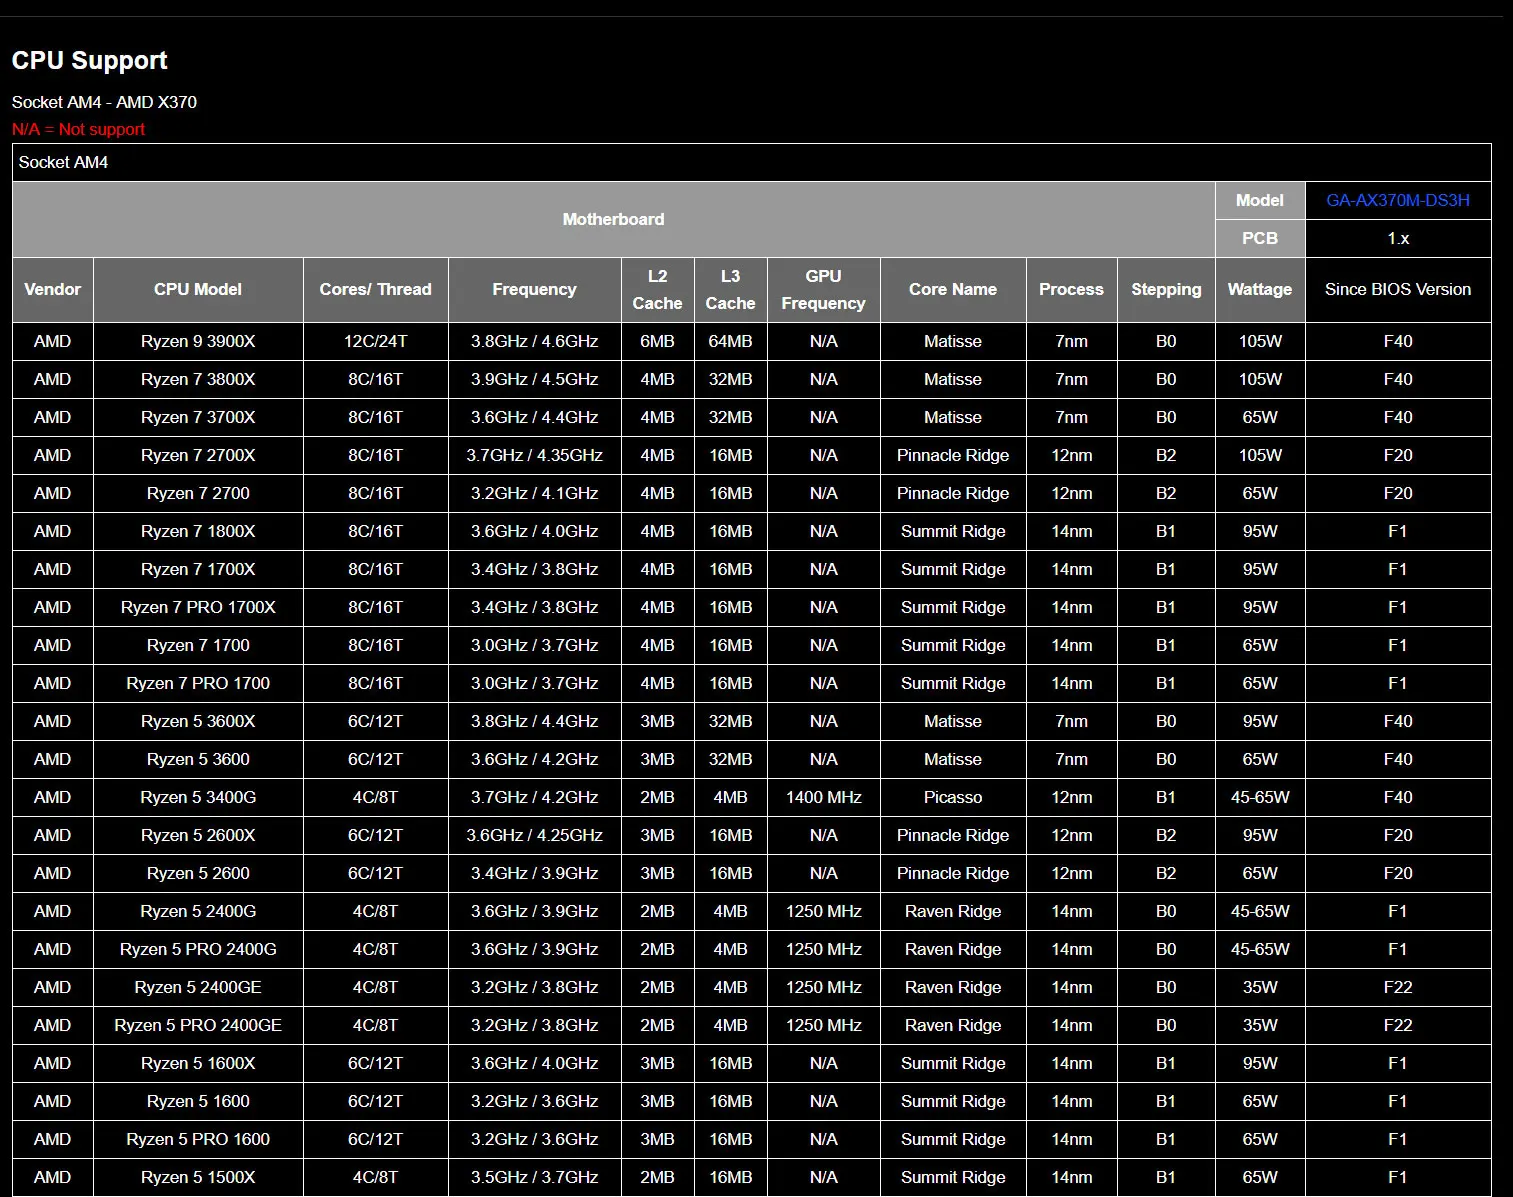Select the L3 Cache column header
Image resolution: width=1513 pixels, height=1197 pixels.
click(730, 289)
